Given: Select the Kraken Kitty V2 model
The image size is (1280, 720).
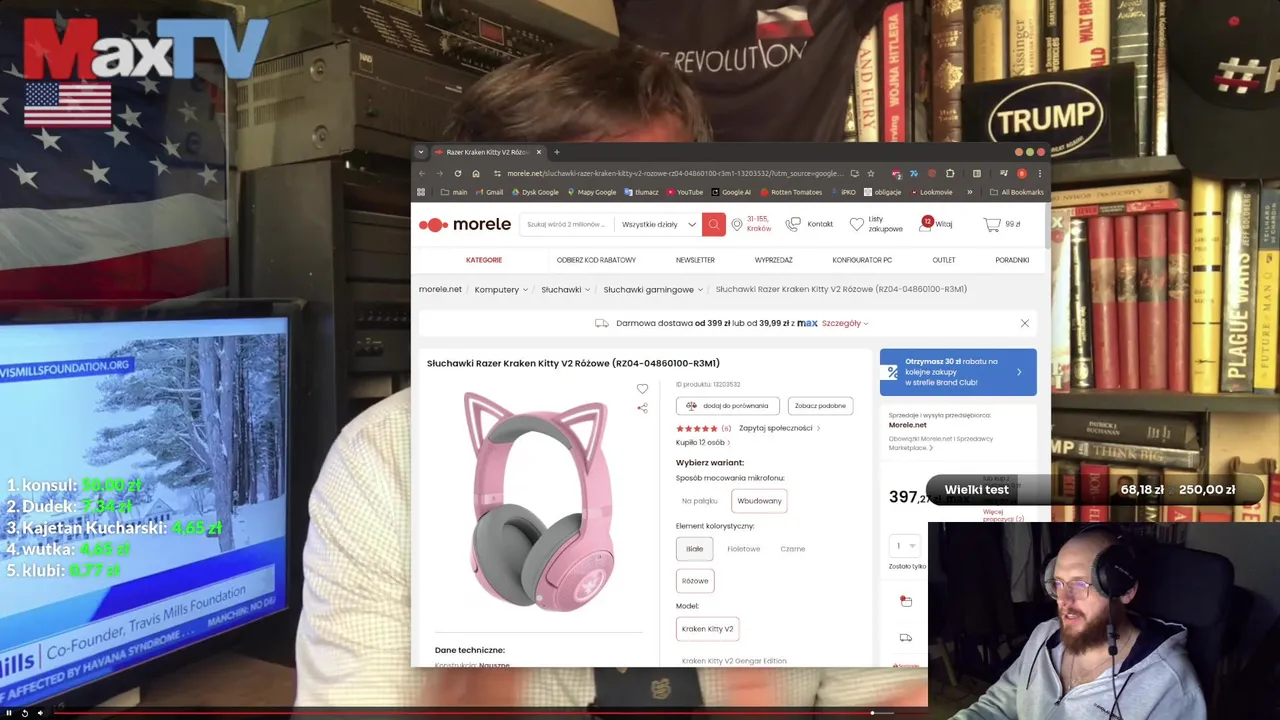Looking at the screenshot, I should point(707,629).
